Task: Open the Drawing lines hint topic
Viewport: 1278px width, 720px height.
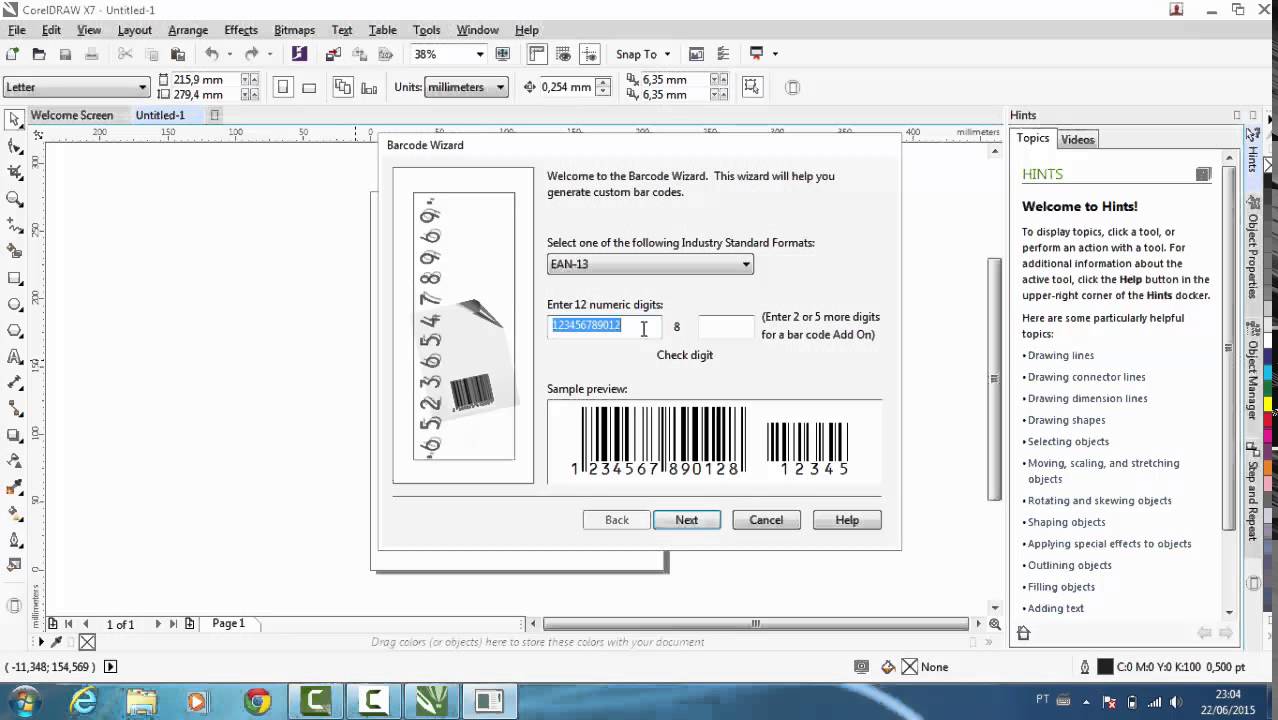Action: click(x=1061, y=355)
